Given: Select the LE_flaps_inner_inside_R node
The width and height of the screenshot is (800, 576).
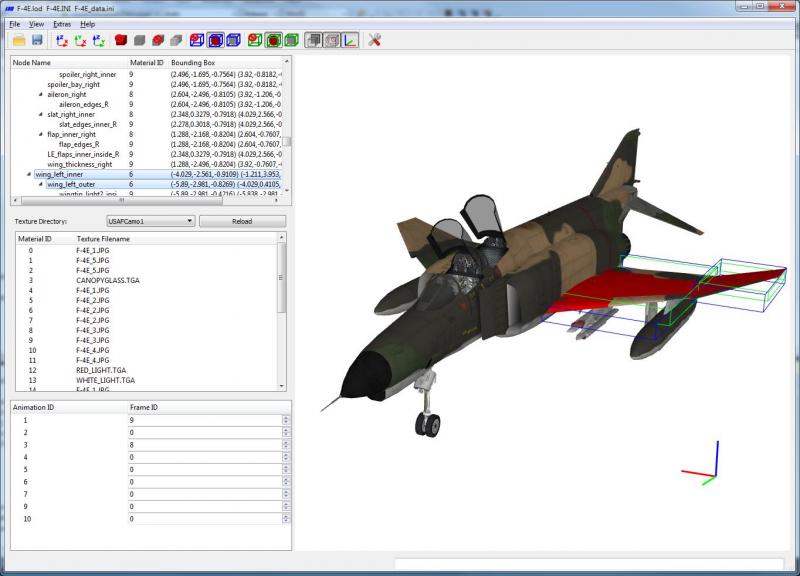Looking at the screenshot, I should pyautogui.click(x=83, y=154).
